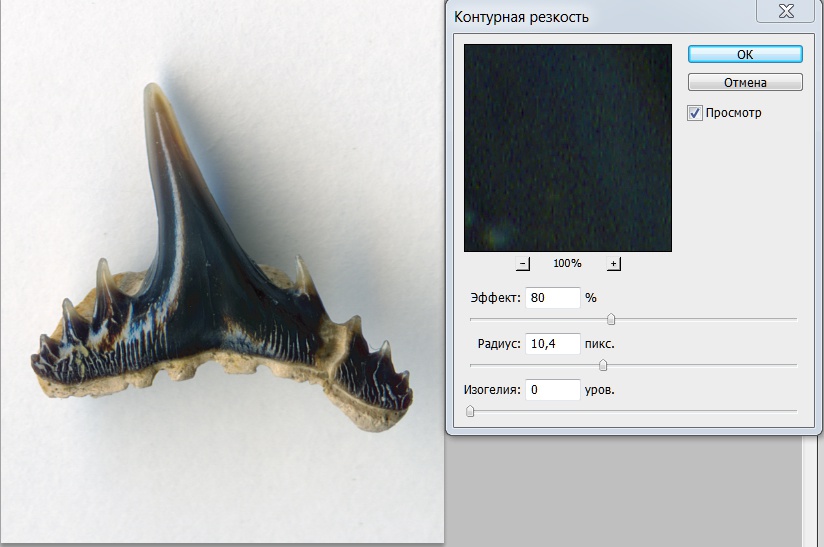The width and height of the screenshot is (824, 547).
Task: Click the Эффект slider handle
Action: pyautogui.click(x=611, y=319)
